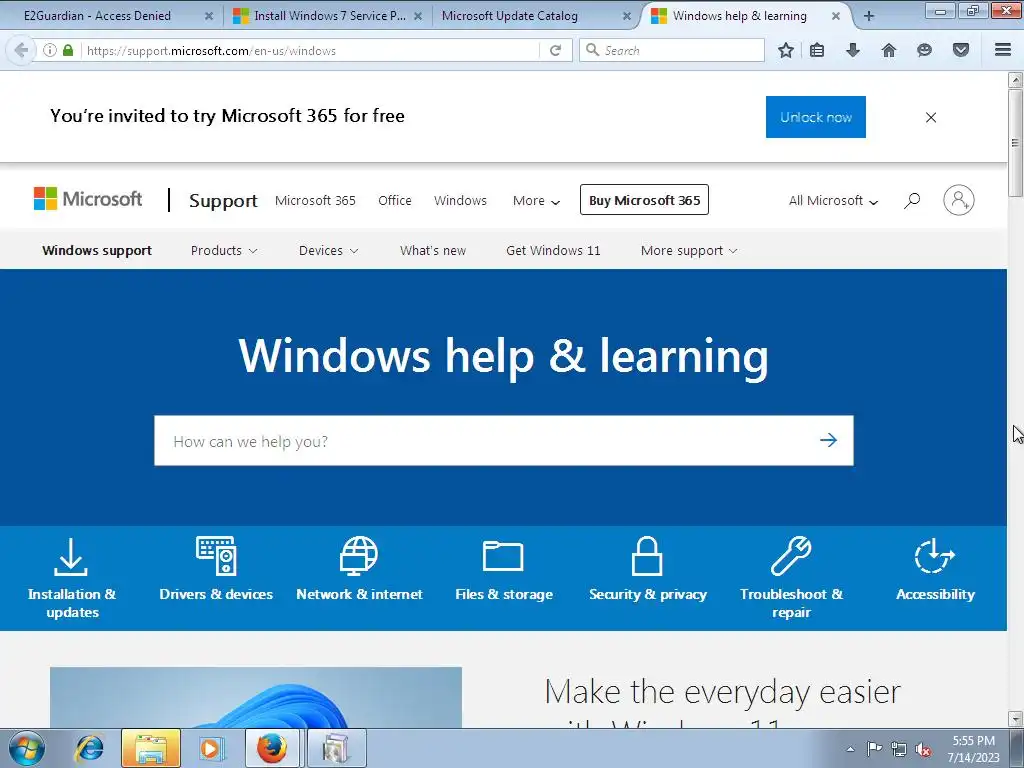Bookmark this page with the star icon
Viewport: 1024px width, 768px height.
[x=786, y=50]
